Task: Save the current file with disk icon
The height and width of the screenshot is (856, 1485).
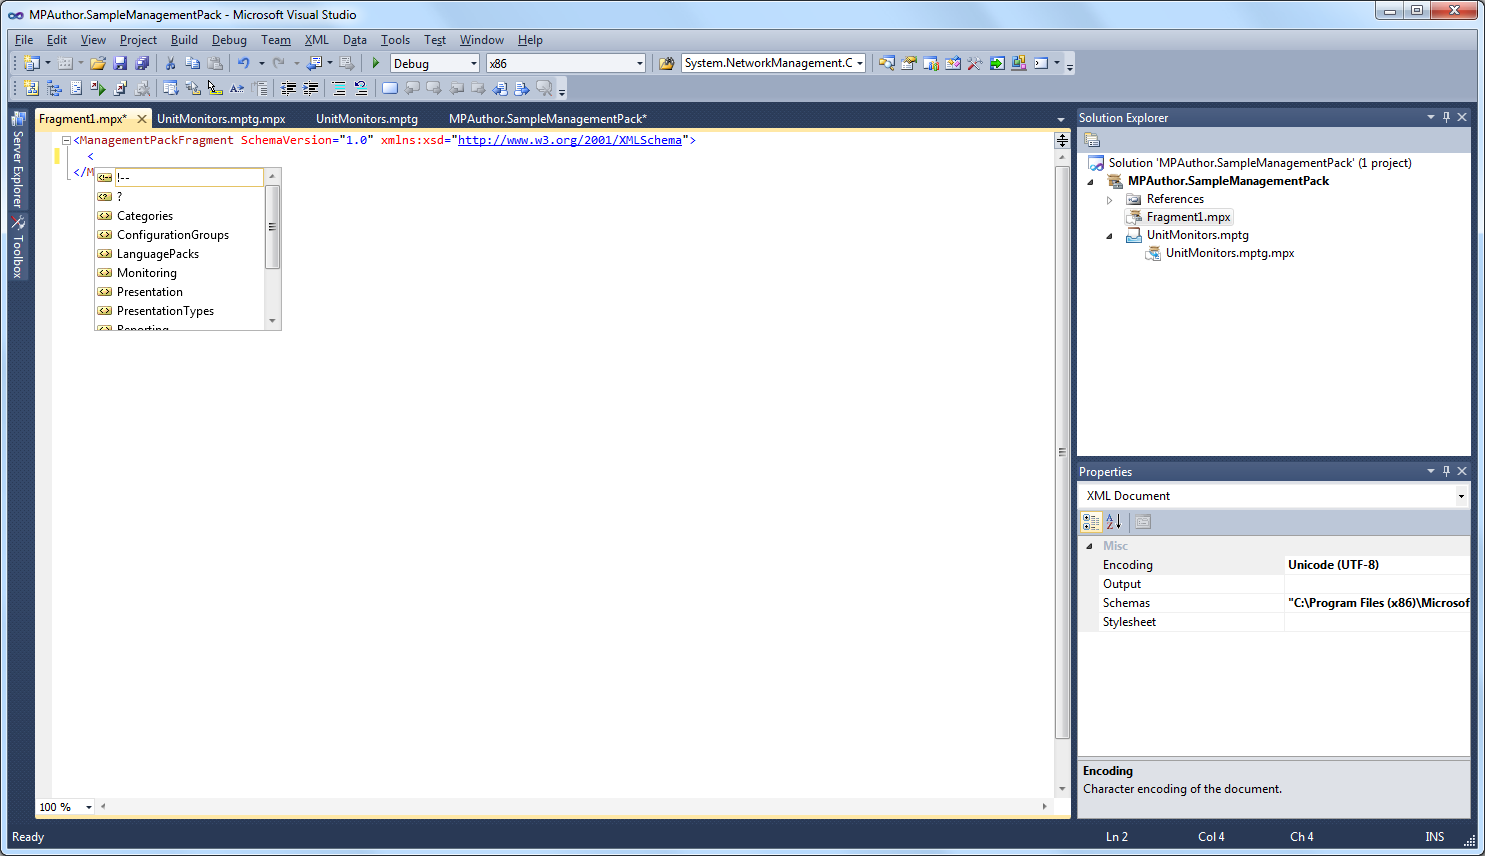Action: [x=120, y=63]
